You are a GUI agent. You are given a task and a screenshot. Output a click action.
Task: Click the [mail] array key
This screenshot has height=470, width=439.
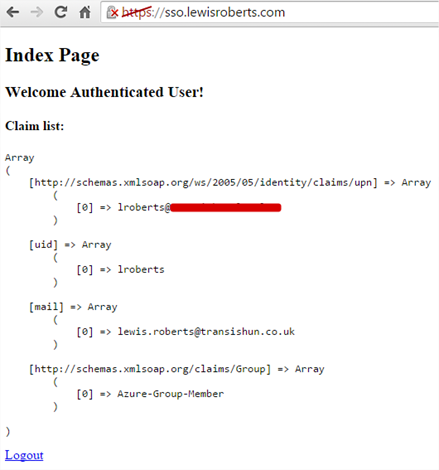(46, 307)
